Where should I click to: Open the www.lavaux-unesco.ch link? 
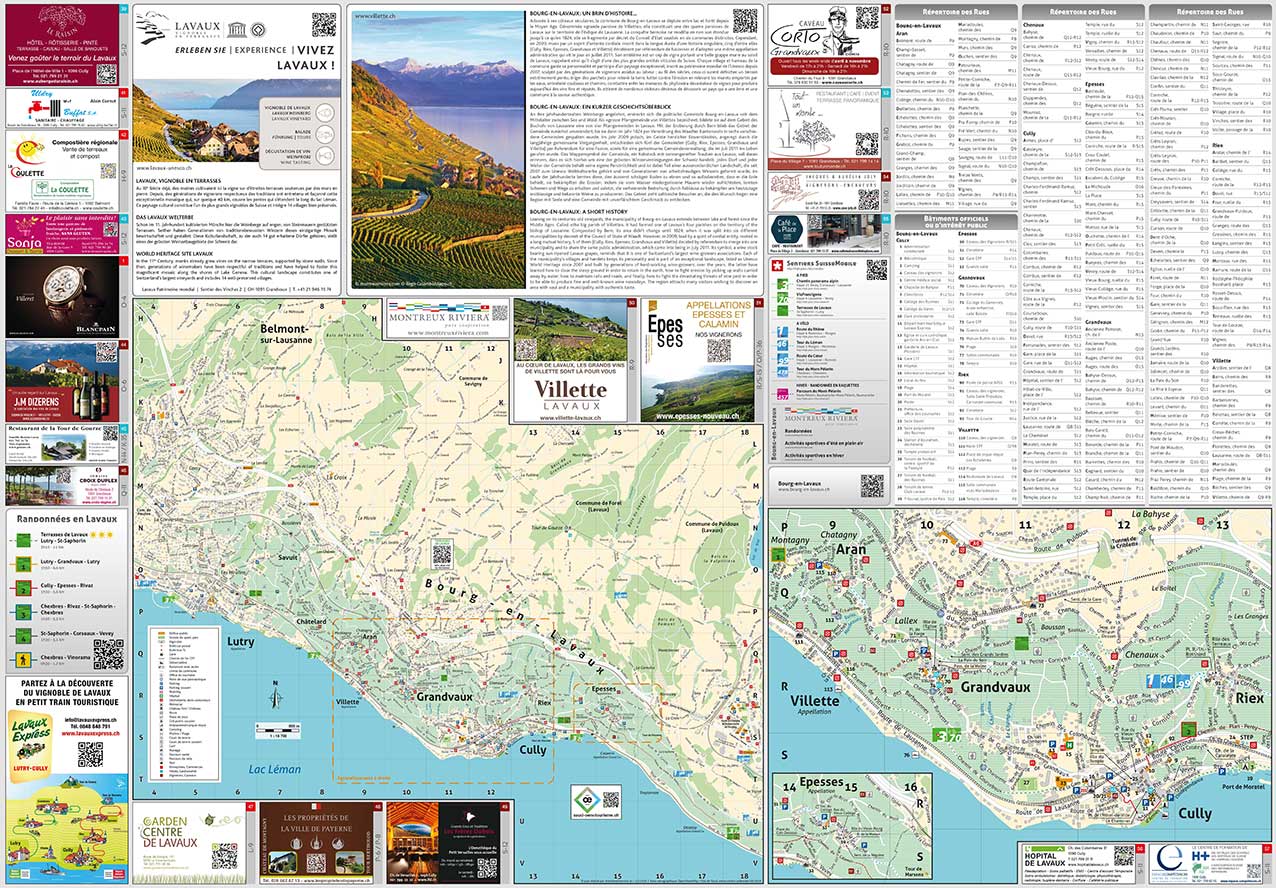[x=163, y=168]
